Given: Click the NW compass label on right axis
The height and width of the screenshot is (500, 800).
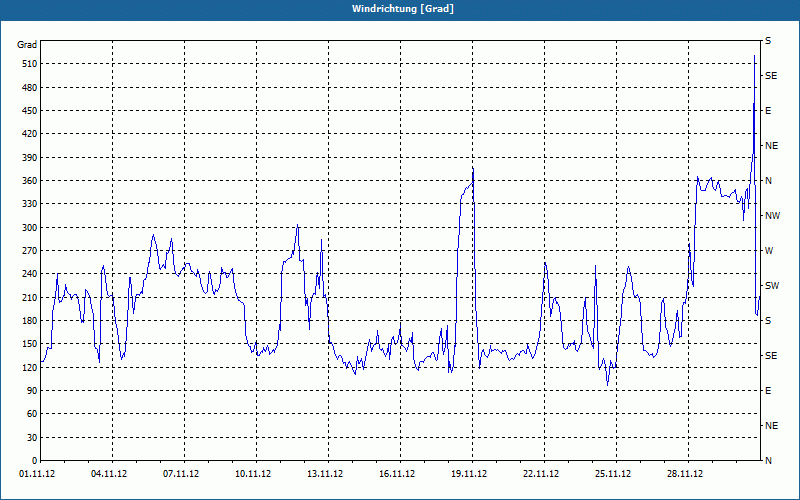Looking at the screenshot, I should click(772, 216).
